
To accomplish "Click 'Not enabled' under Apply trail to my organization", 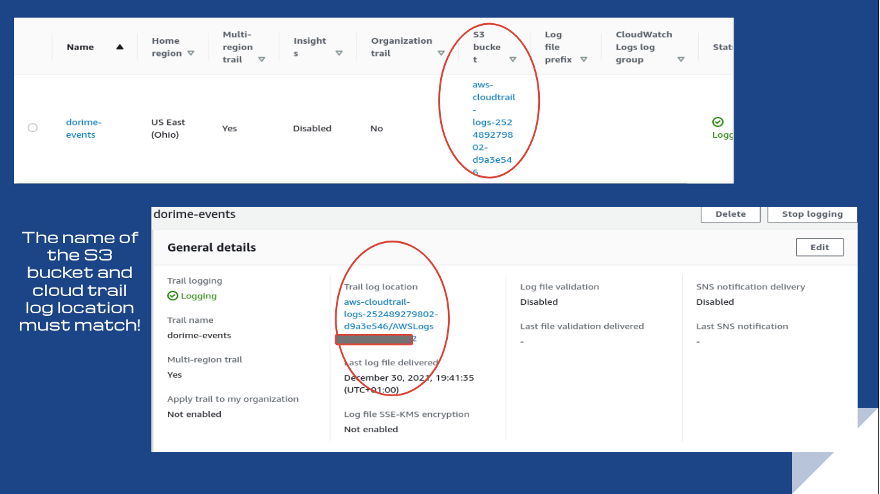I will pos(194,414).
